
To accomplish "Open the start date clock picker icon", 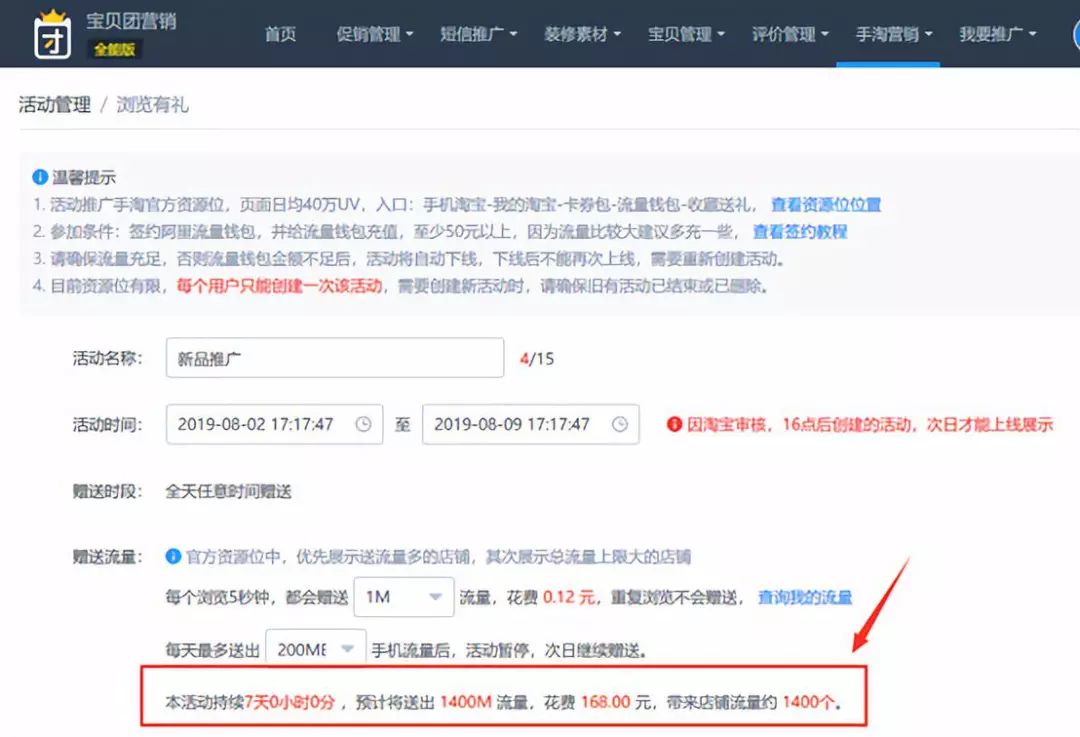I will click(x=365, y=424).
